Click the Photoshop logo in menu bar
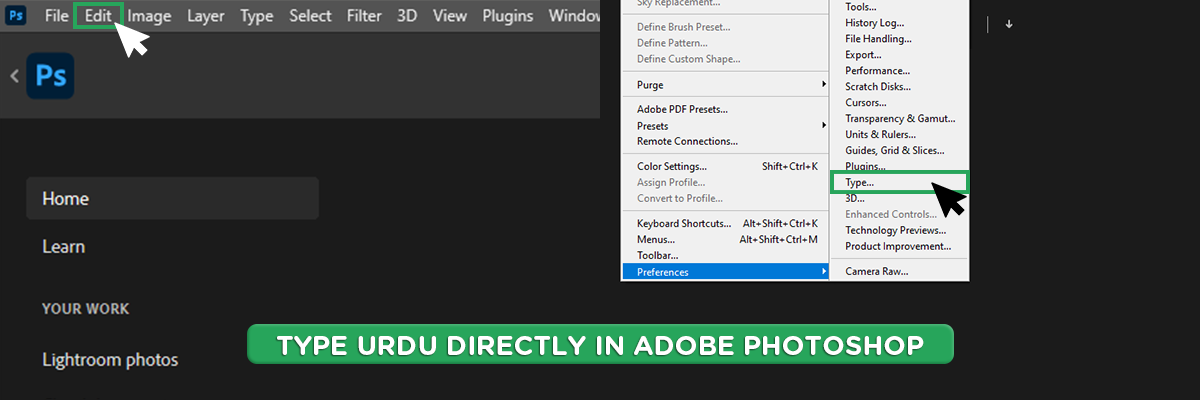Viewport: 1200px width, 400px height. click(17, 15)
